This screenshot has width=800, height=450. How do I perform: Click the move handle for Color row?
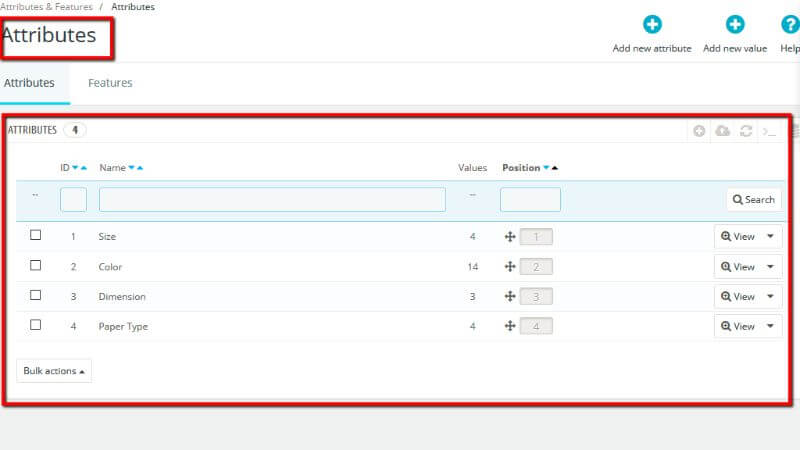(x=510, y=266)
